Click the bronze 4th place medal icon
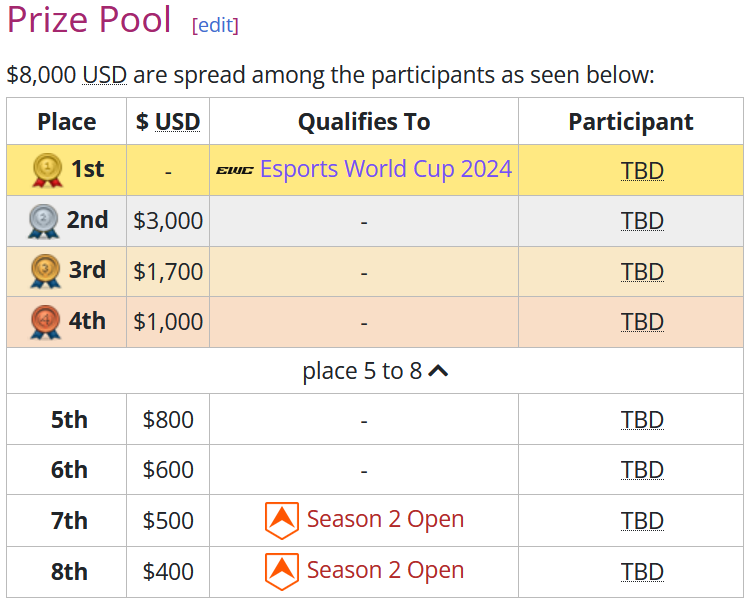753x606 pixels. coord(44,322)
